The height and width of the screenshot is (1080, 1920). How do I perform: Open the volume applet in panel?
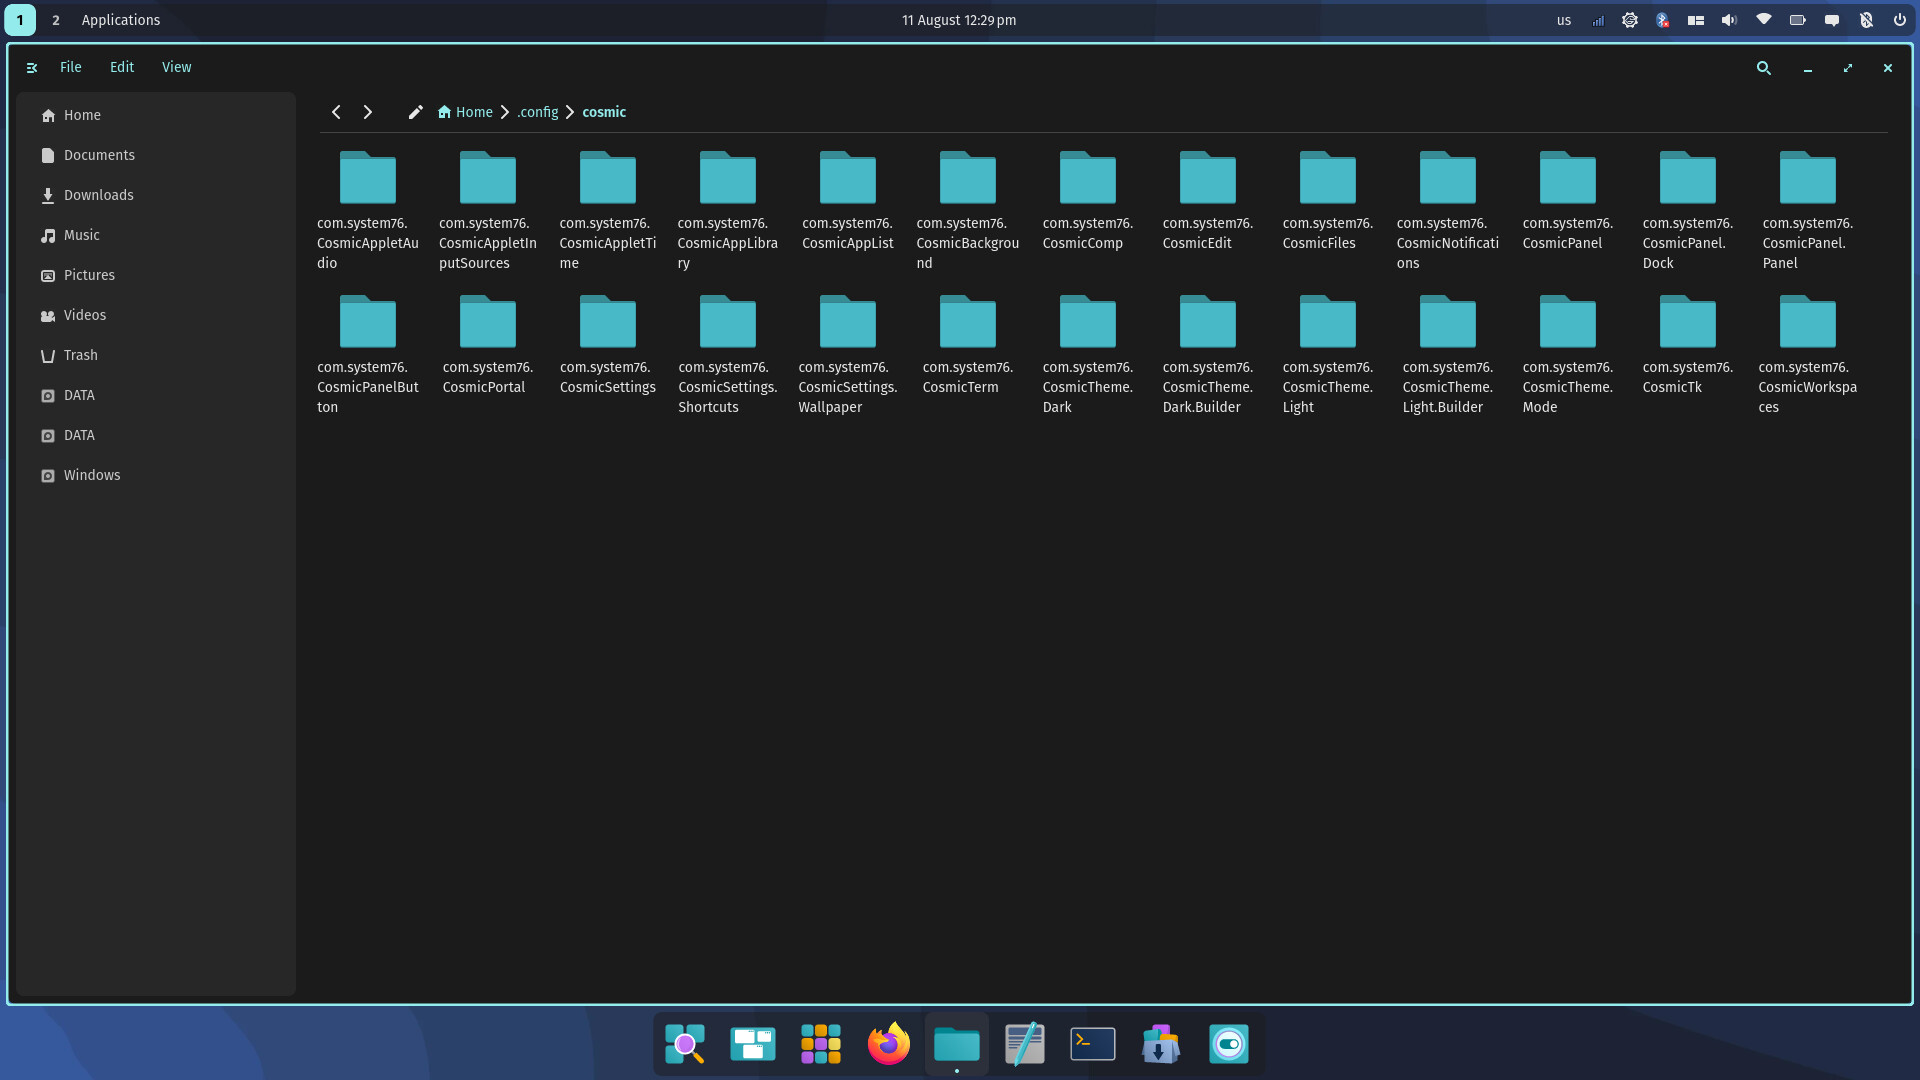1729,20
